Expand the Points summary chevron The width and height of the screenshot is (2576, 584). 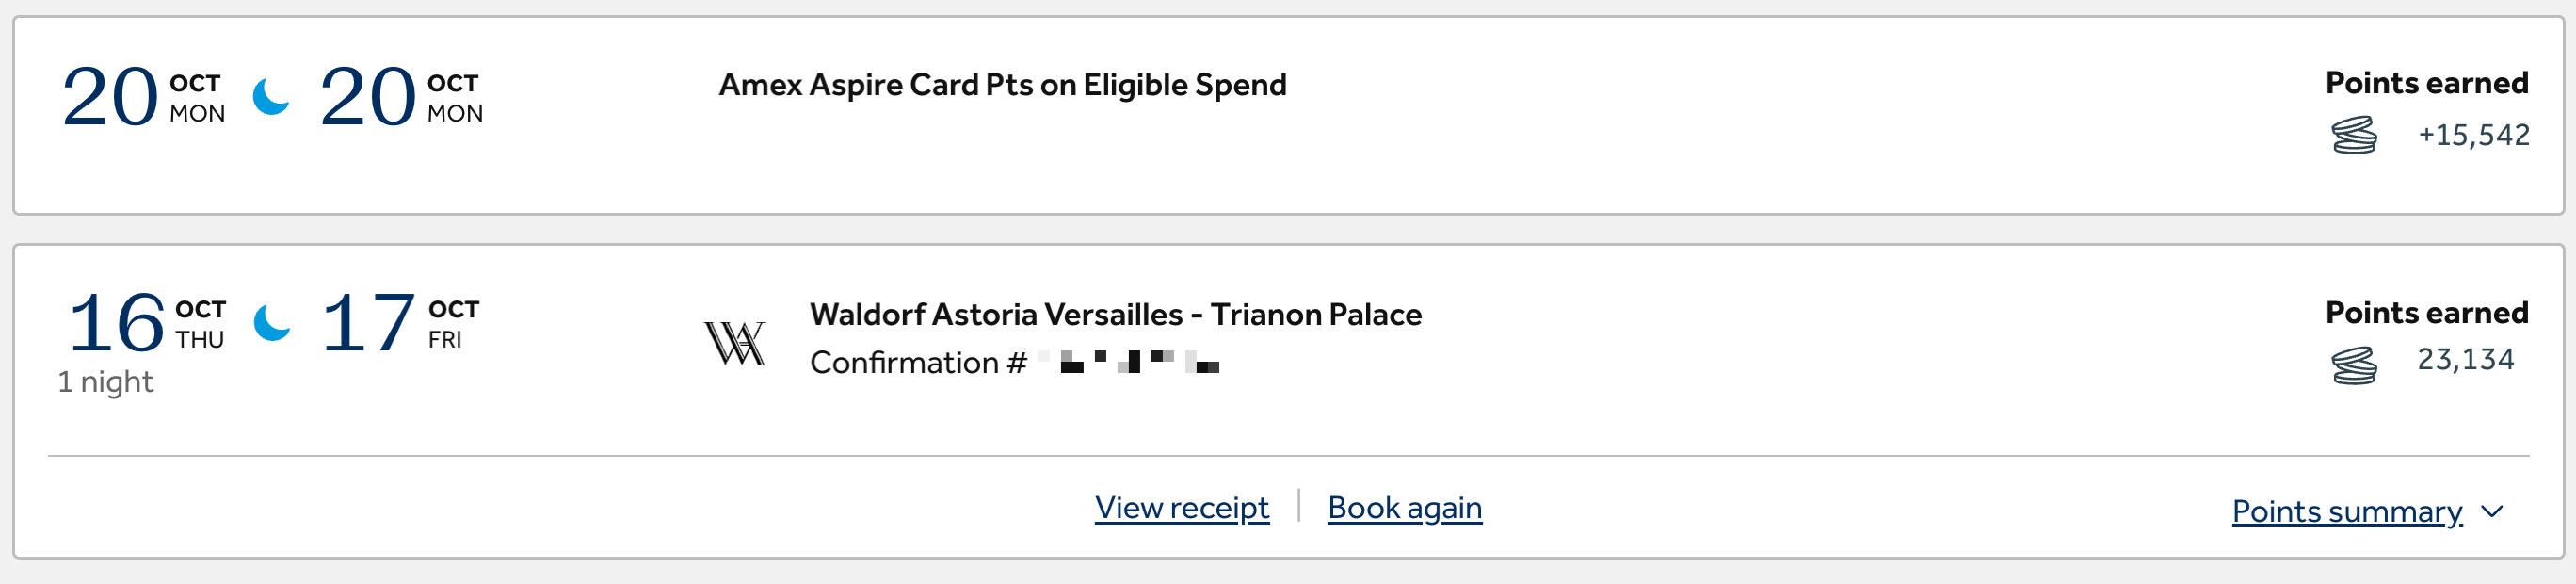tap(2492, 512)
